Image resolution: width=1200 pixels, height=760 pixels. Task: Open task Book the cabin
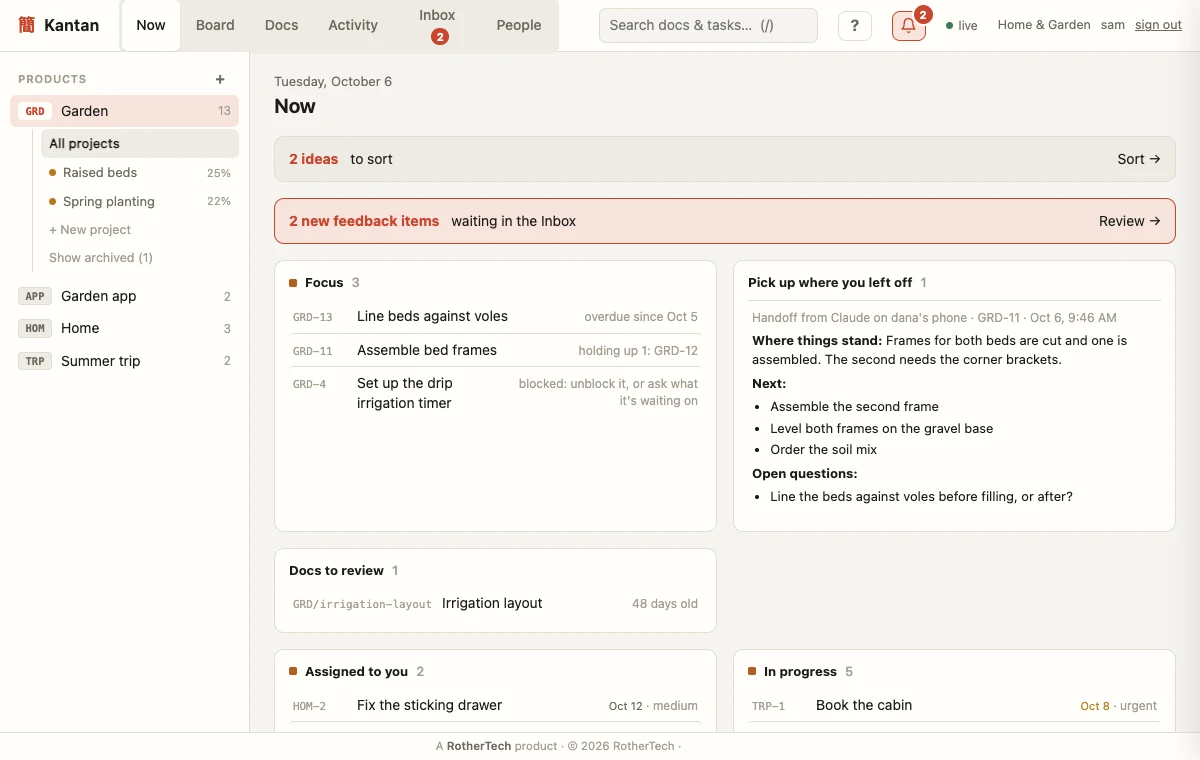[864, 705]
